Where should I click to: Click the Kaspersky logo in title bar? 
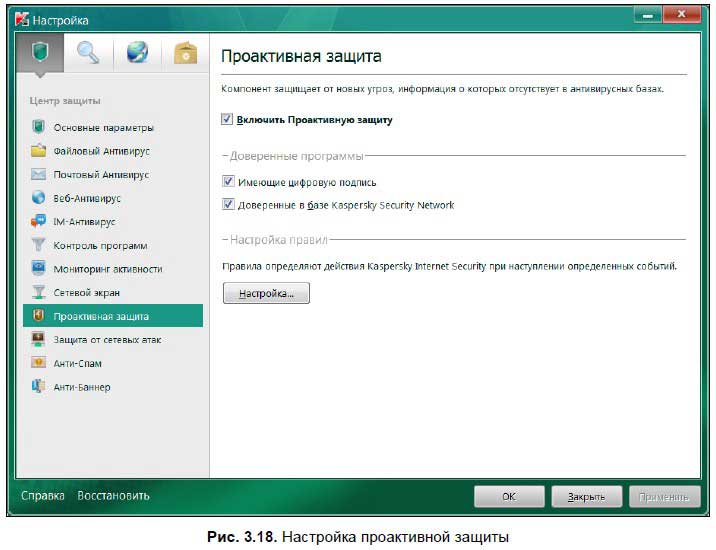point(21,20)
